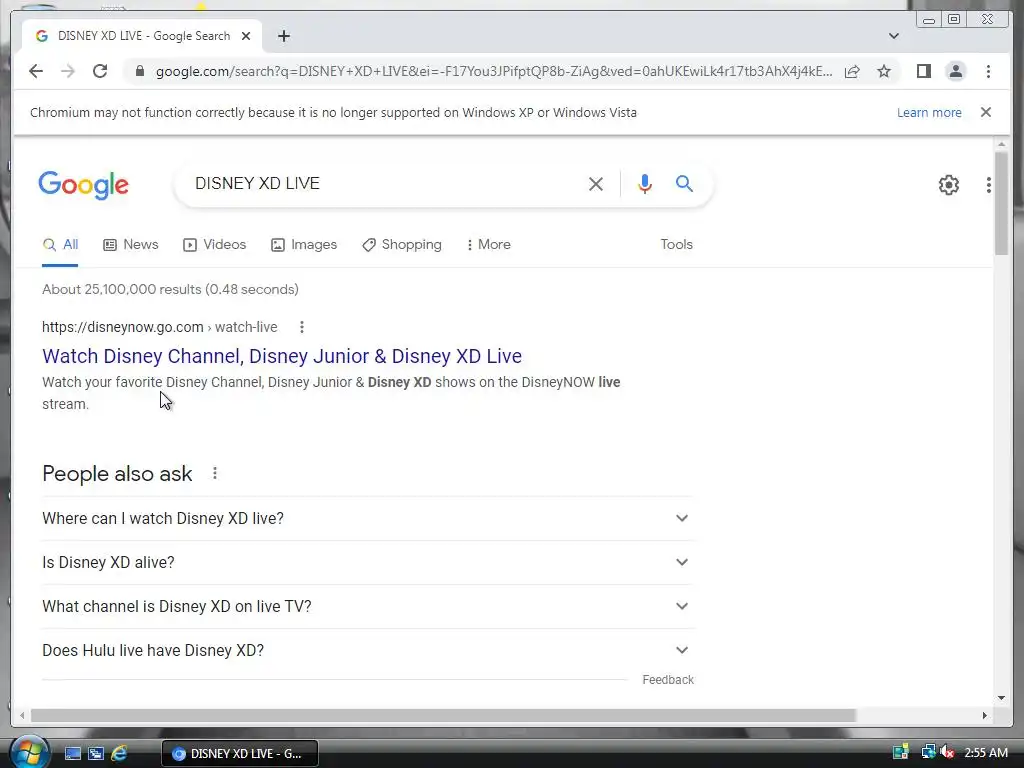Switch to the Shopping tab
The image size is (1024, 768).
coord(402,244)
